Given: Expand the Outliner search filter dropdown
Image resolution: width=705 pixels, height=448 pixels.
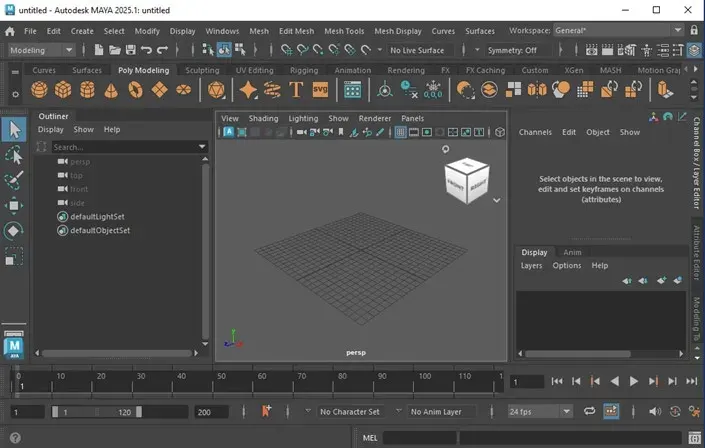Looking at the screenshot, I should pyautogui.click(x=202, y=147).
